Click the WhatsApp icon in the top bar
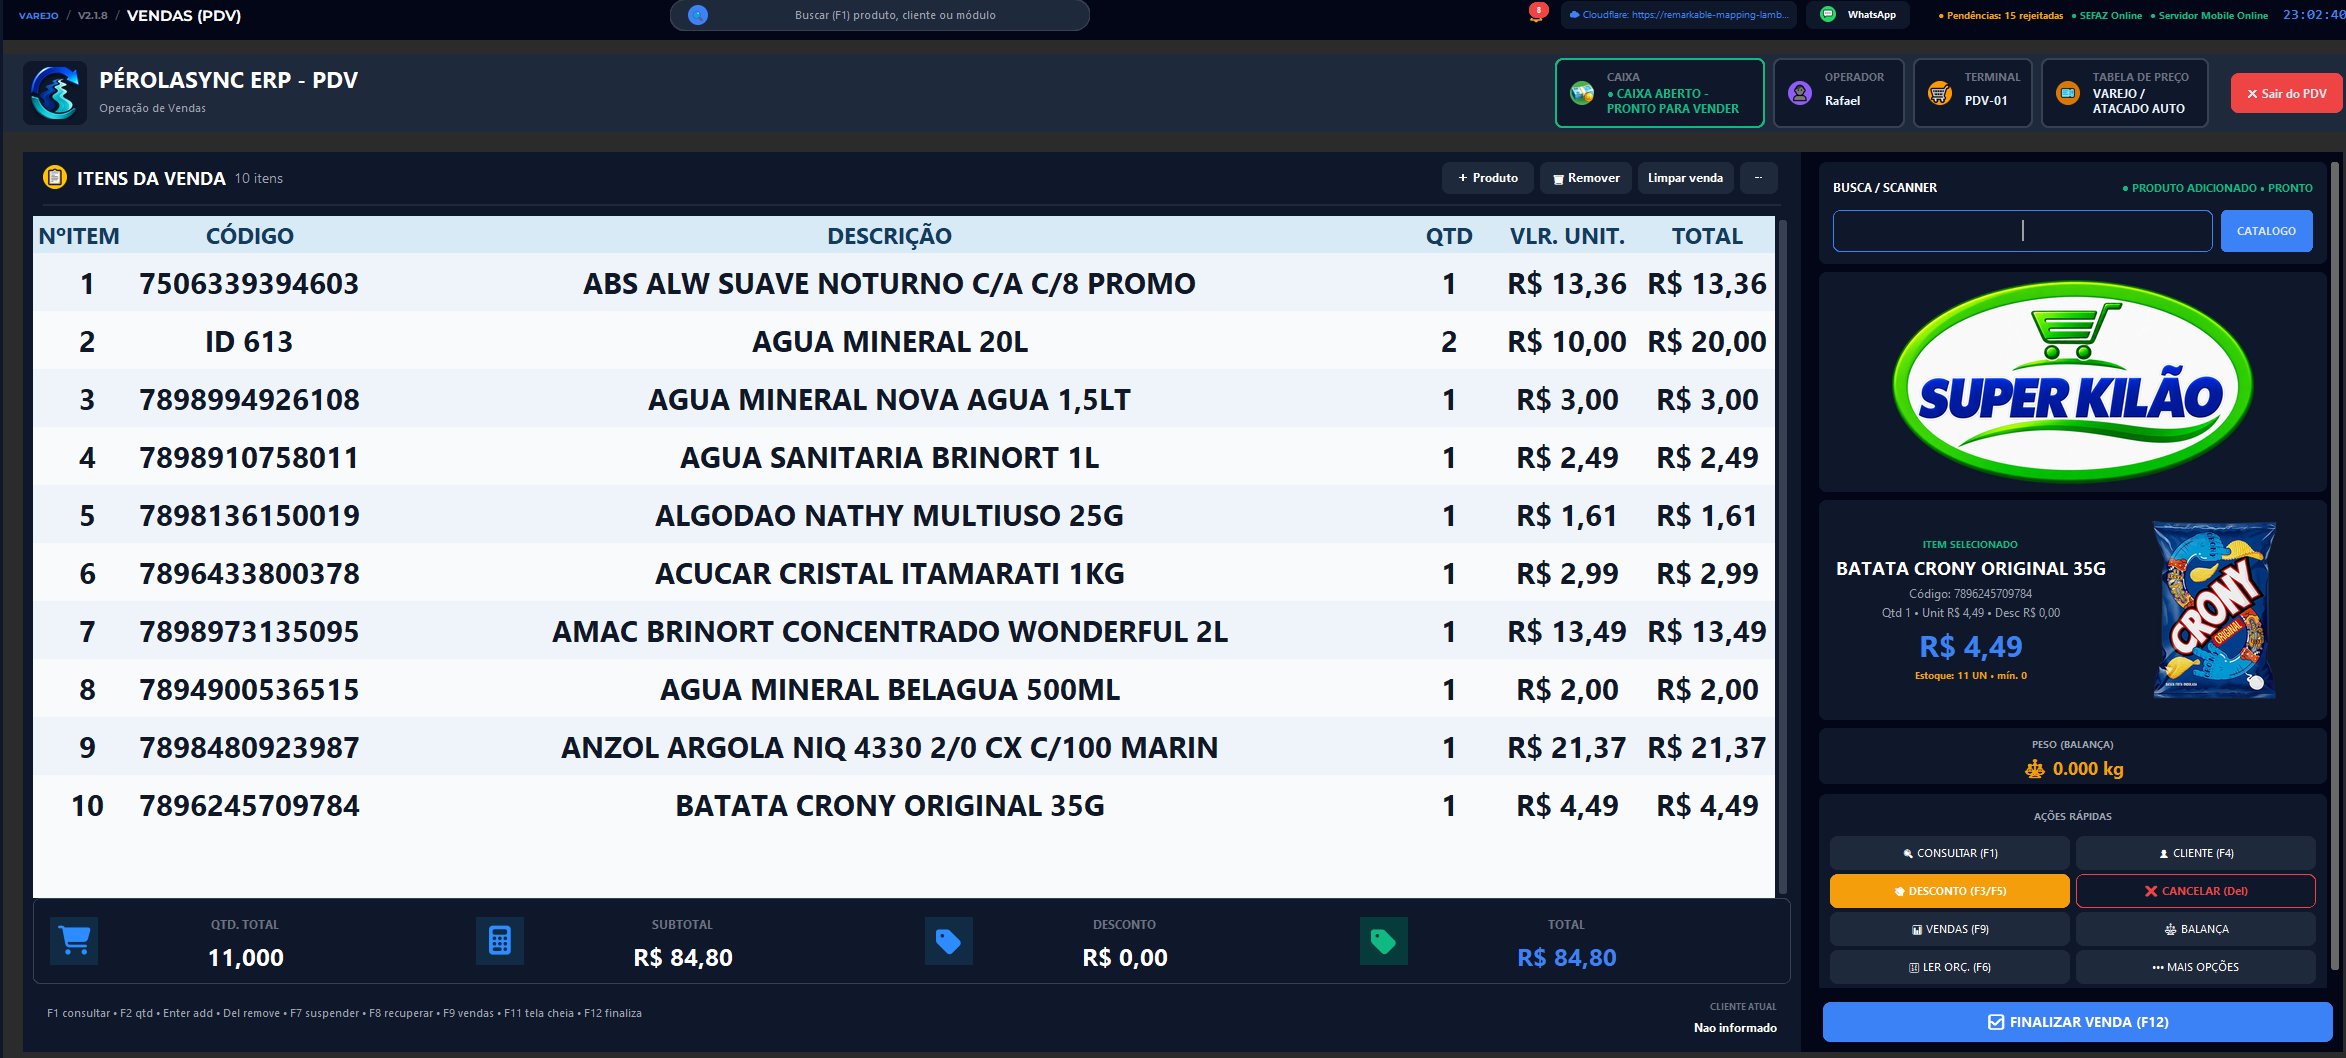 (1828, 15)
